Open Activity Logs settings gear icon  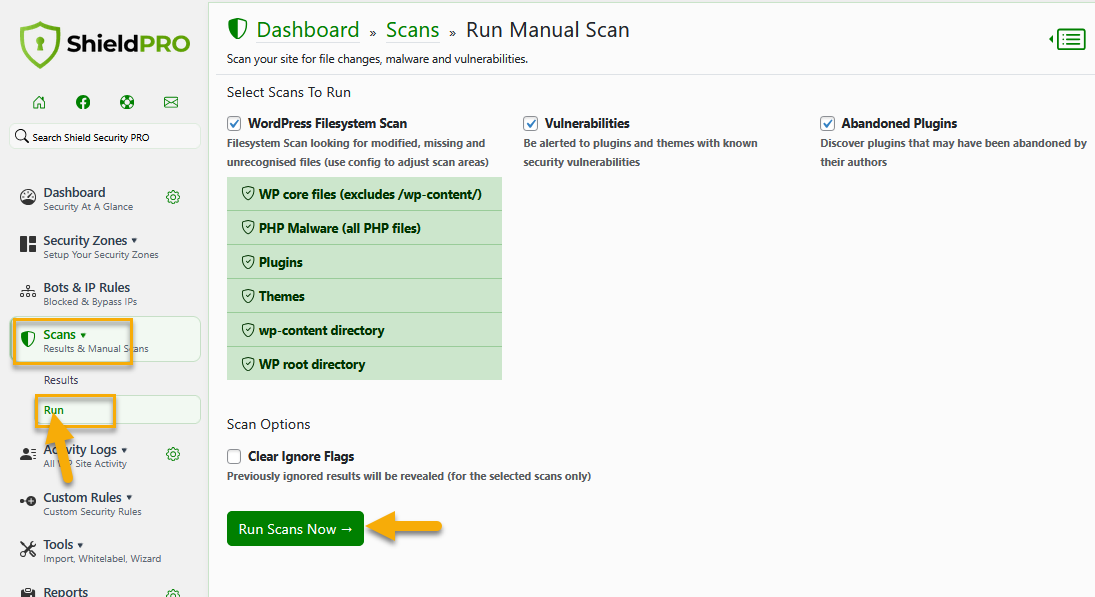pos(173,455)
